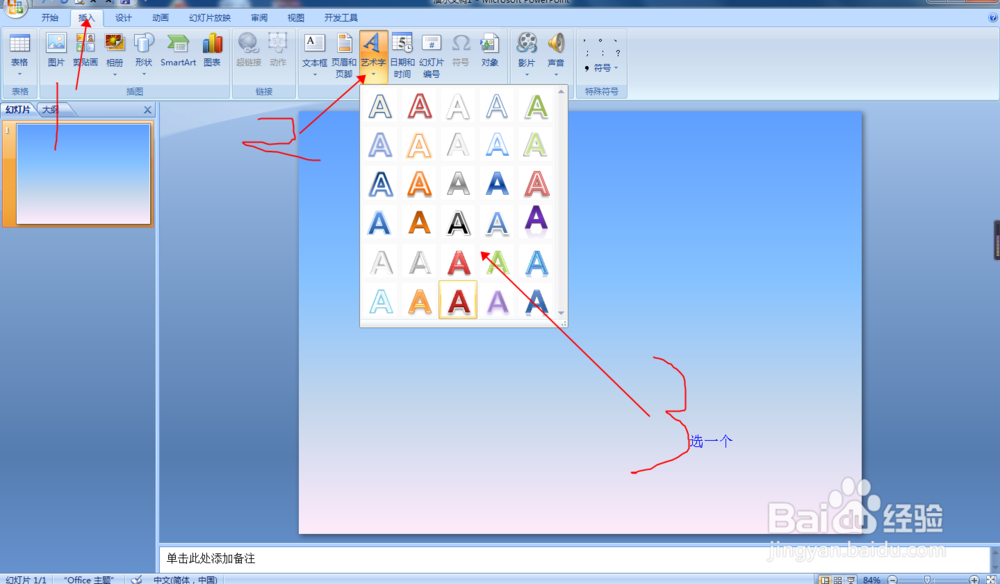The height and width of the screenshot is (584, 1000).
Task: Insert the colon special symbol
Action: pos(602,54)
